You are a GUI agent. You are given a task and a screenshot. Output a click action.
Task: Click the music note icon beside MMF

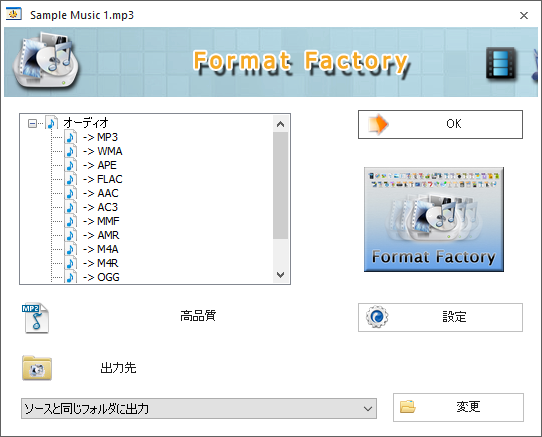71,221
